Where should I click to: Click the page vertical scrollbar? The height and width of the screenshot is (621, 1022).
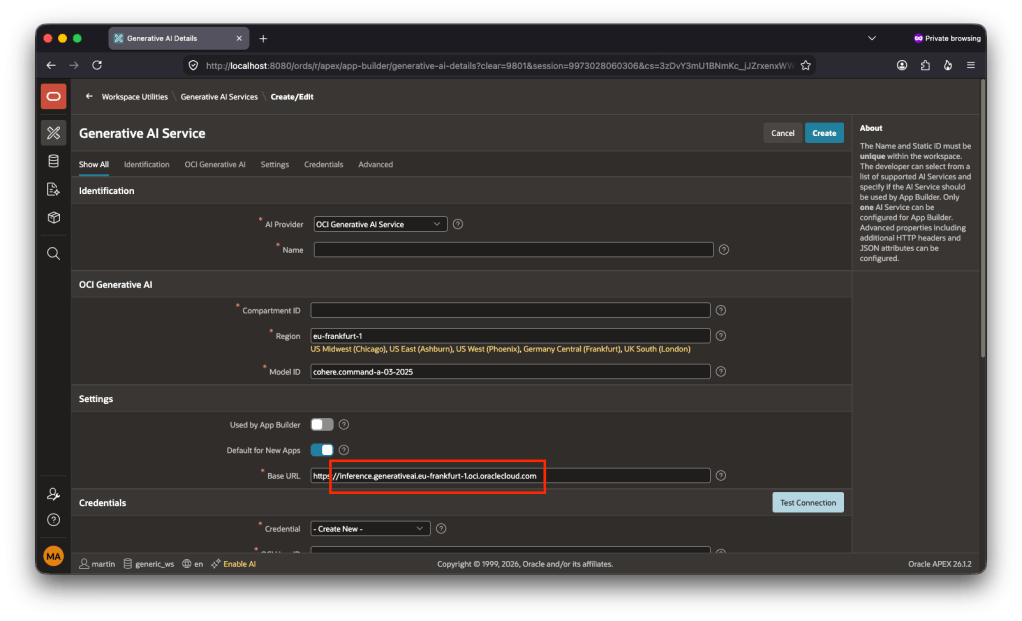pyautogui.click(x=983, y=218)
